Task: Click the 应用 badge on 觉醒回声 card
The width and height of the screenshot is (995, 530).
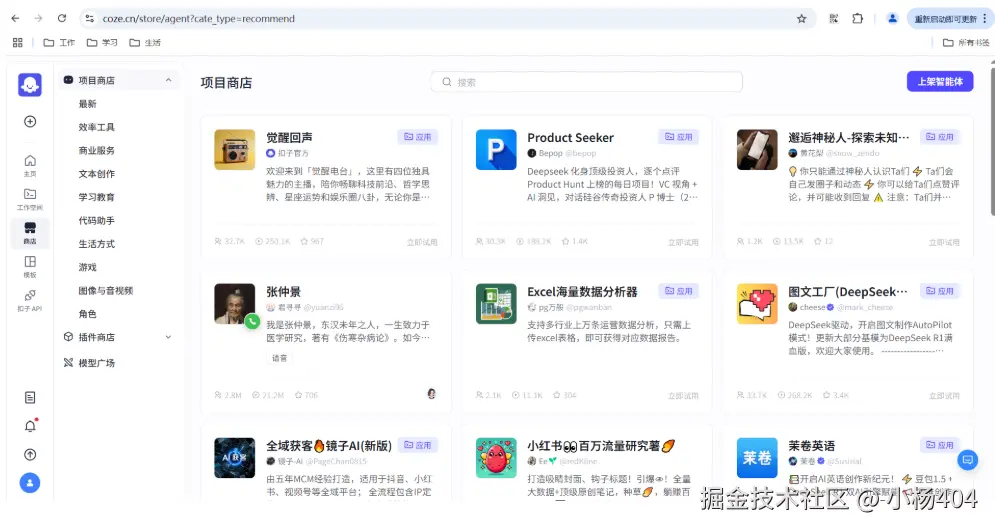Action: pyautogui.click(x=418, y=137)
